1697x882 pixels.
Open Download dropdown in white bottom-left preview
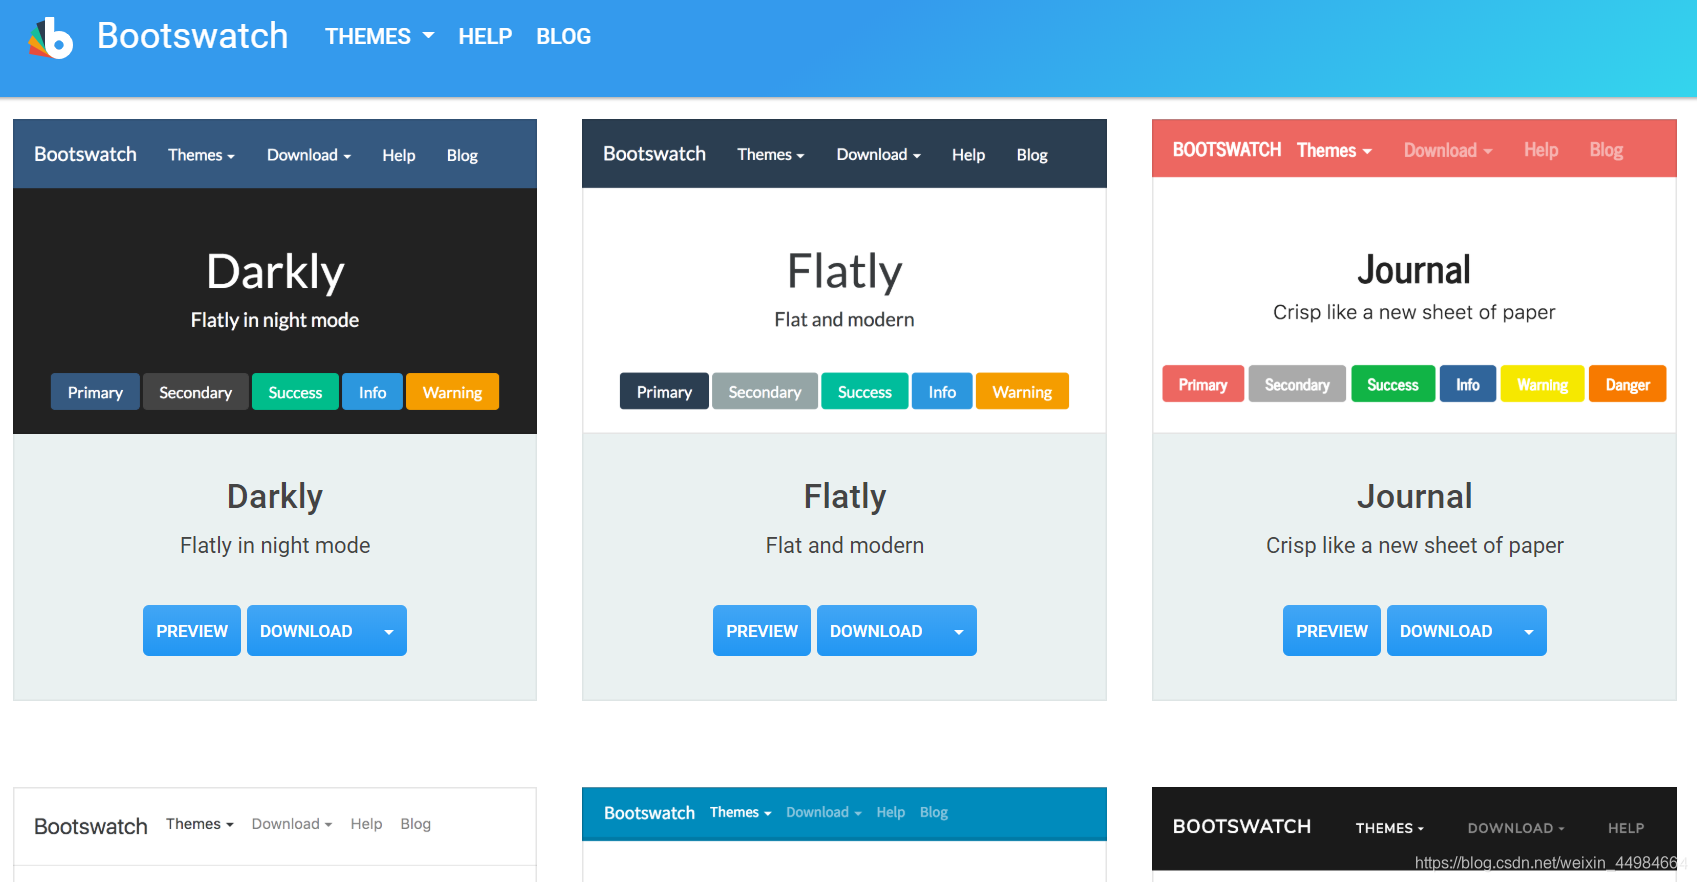pyautogui.click(x=292, y=824)
